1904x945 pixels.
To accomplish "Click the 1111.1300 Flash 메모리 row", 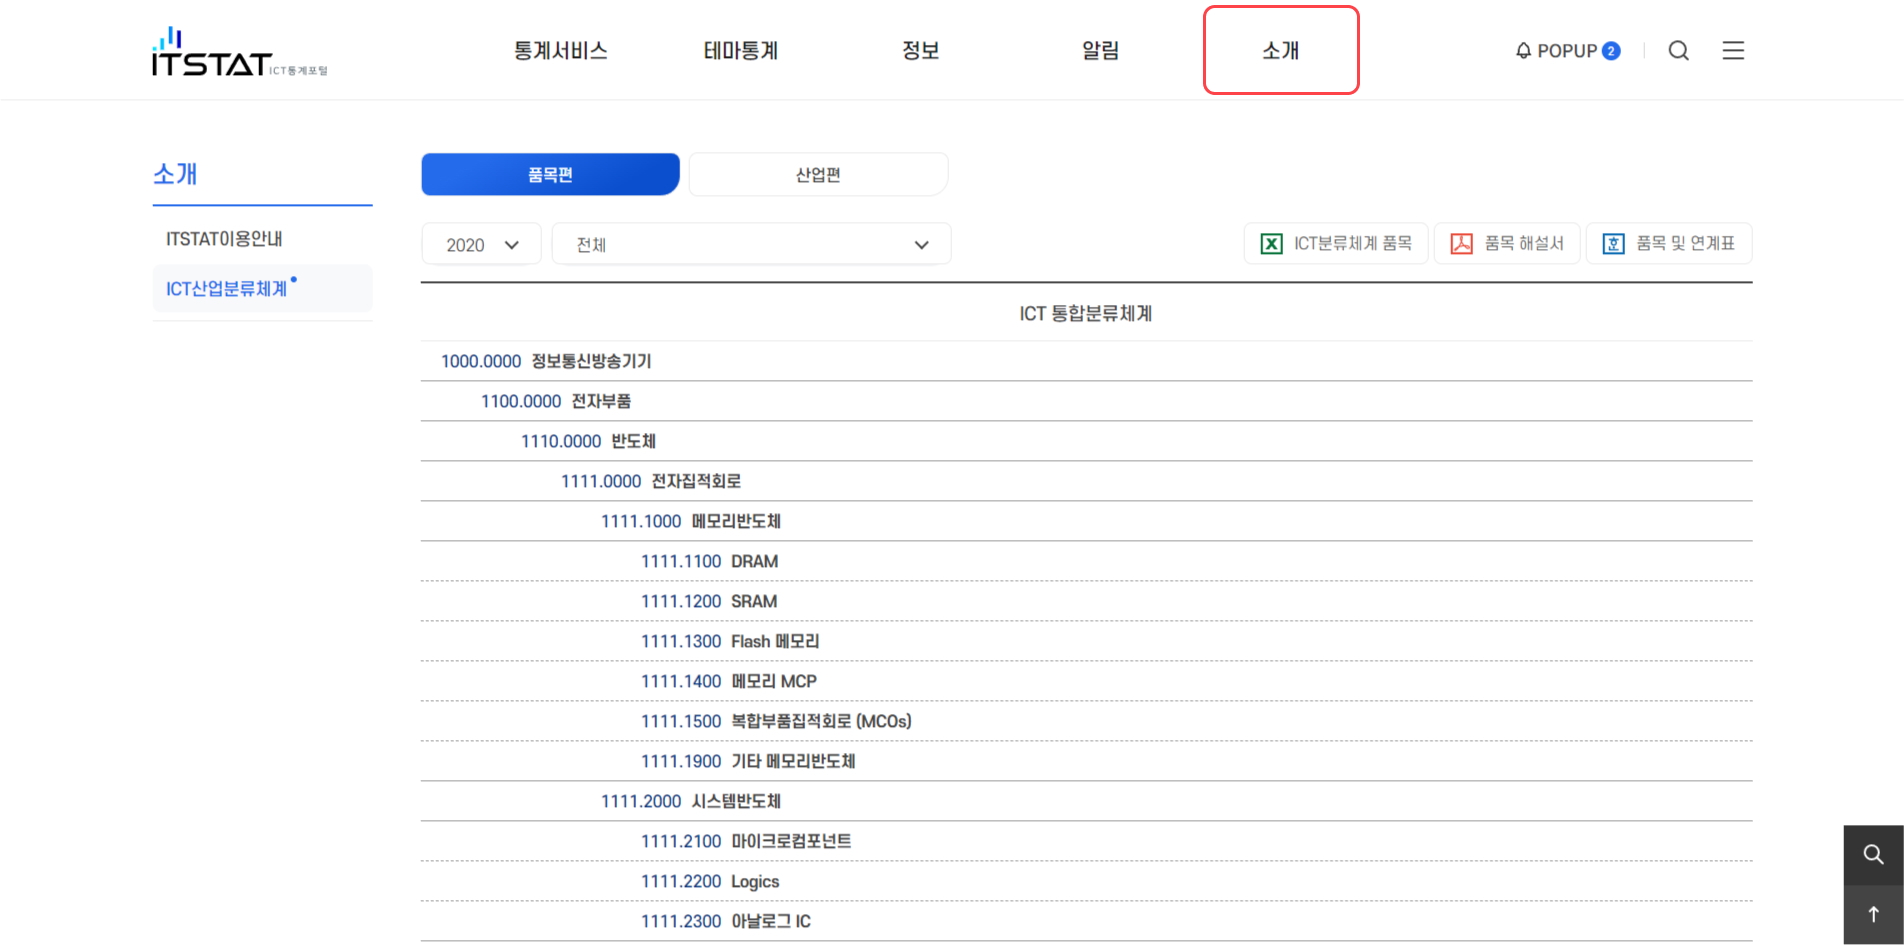I will [1086, 641].
